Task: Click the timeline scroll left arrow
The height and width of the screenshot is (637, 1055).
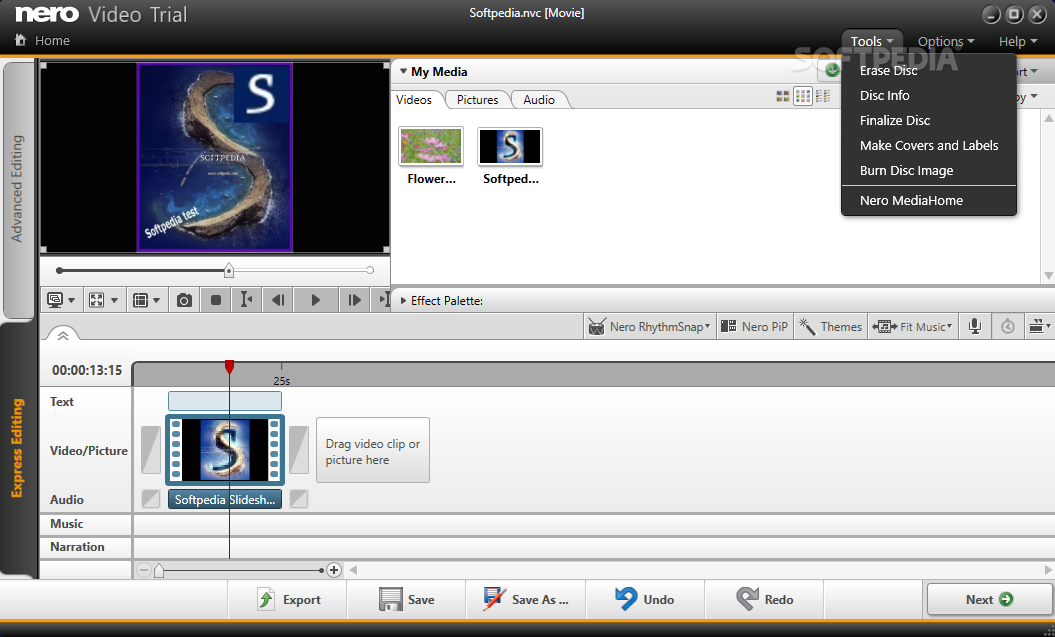Action: coord(353,570)
